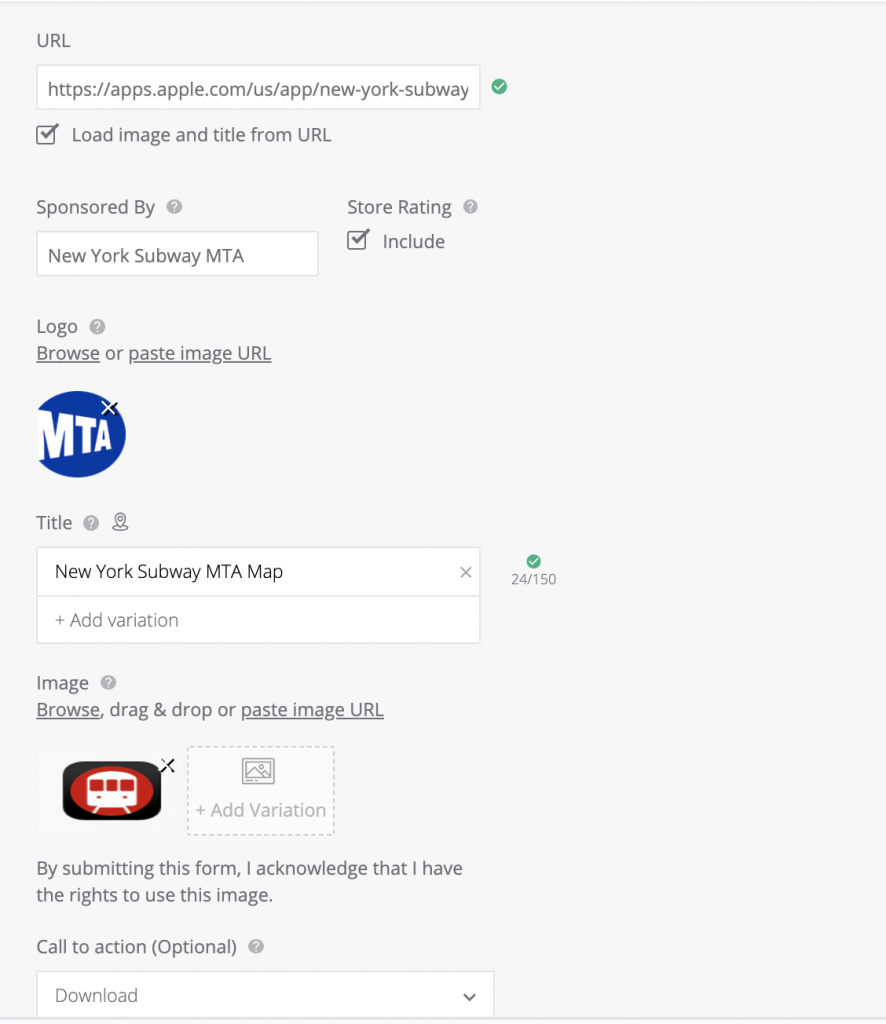Viewport: 886px width, 1024px height.
Task: Click the Call to action help icon
Action: [x=256, y=946]
